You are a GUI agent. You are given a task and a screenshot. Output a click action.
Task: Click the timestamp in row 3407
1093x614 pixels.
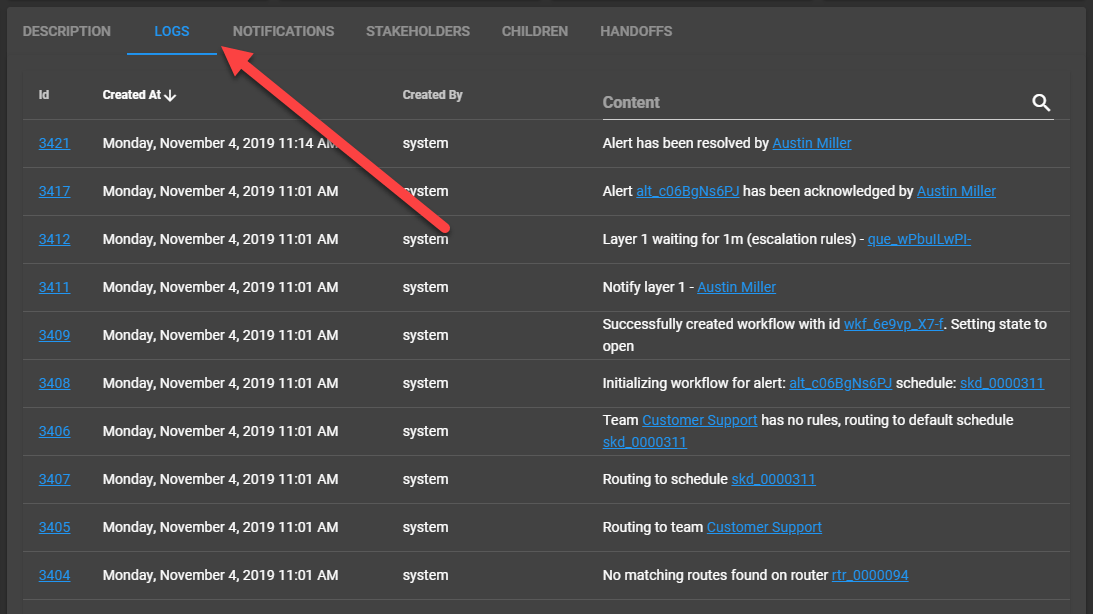coord(220,480)
